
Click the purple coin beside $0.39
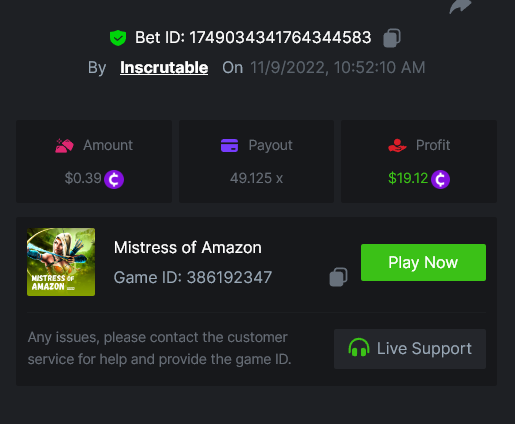click(114, 179)
